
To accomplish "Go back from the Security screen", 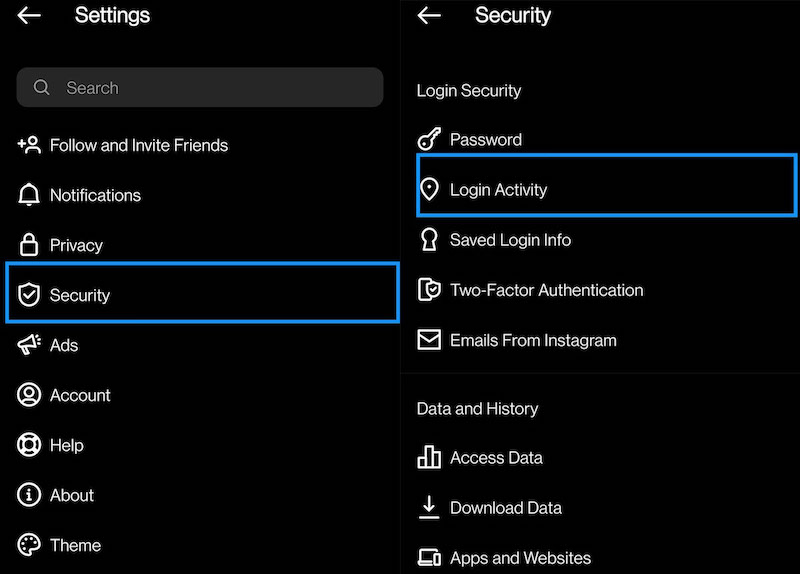I will pyautogui.click(x=429, y=15).
